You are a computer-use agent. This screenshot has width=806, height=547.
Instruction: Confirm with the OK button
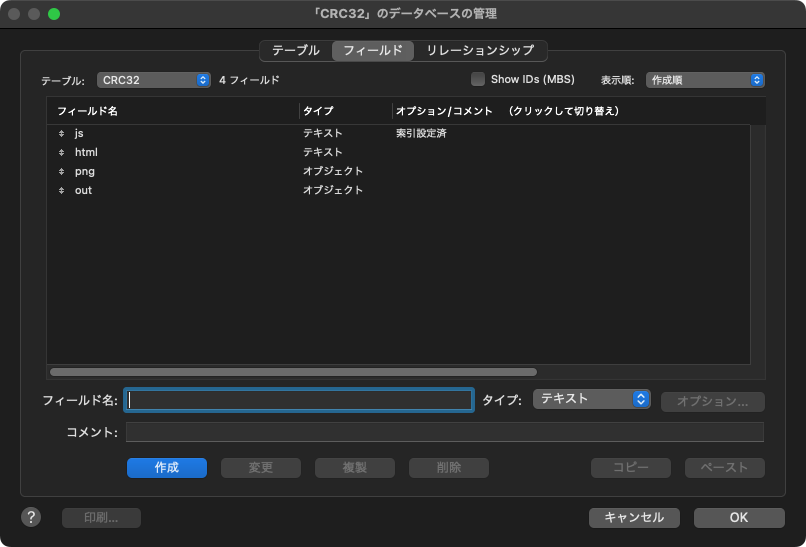(x=739, y=518)
